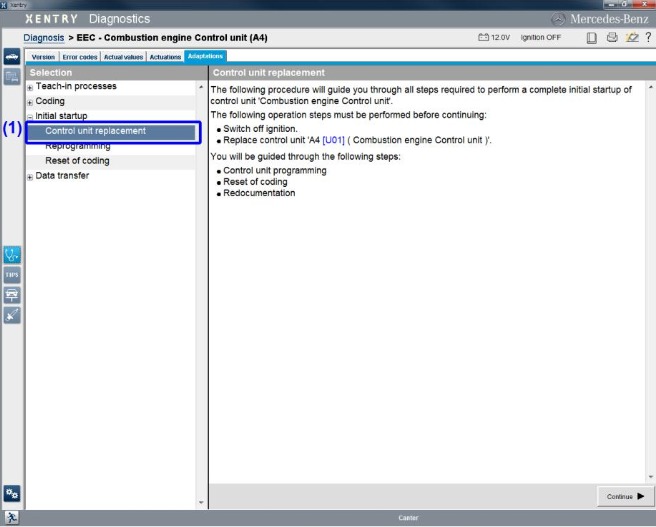Open the Actuations tab
Viewport: 656px width, 527px height.
click(x=165, y=57)
